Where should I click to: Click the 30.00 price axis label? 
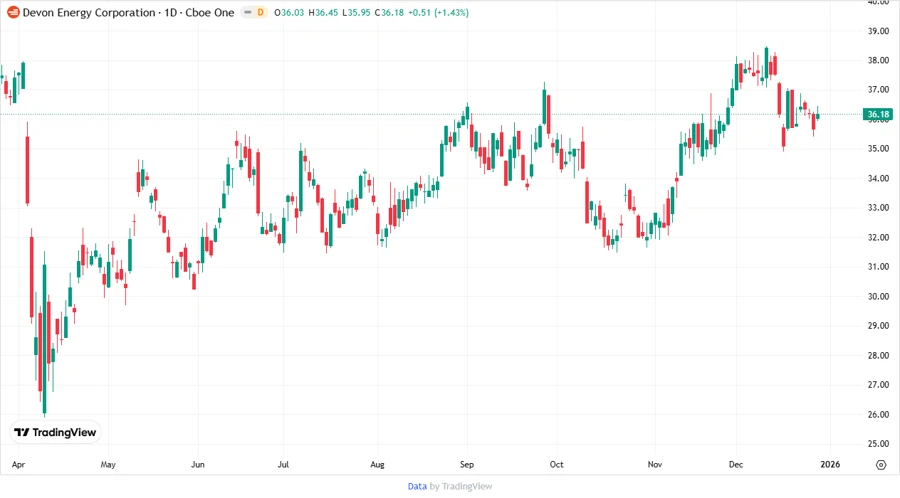coord(878,297)
